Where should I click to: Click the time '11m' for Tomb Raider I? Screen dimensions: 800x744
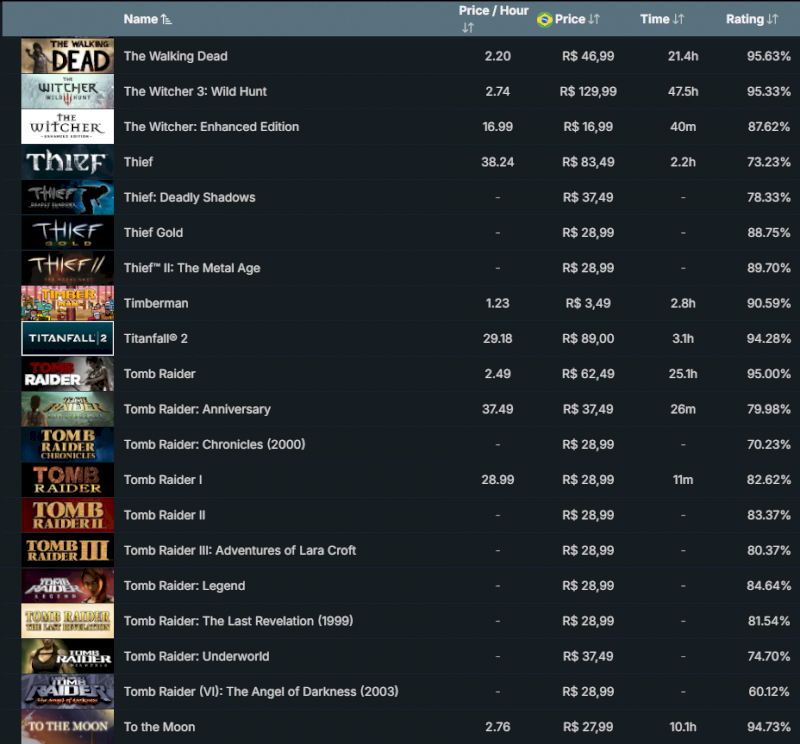683,480
